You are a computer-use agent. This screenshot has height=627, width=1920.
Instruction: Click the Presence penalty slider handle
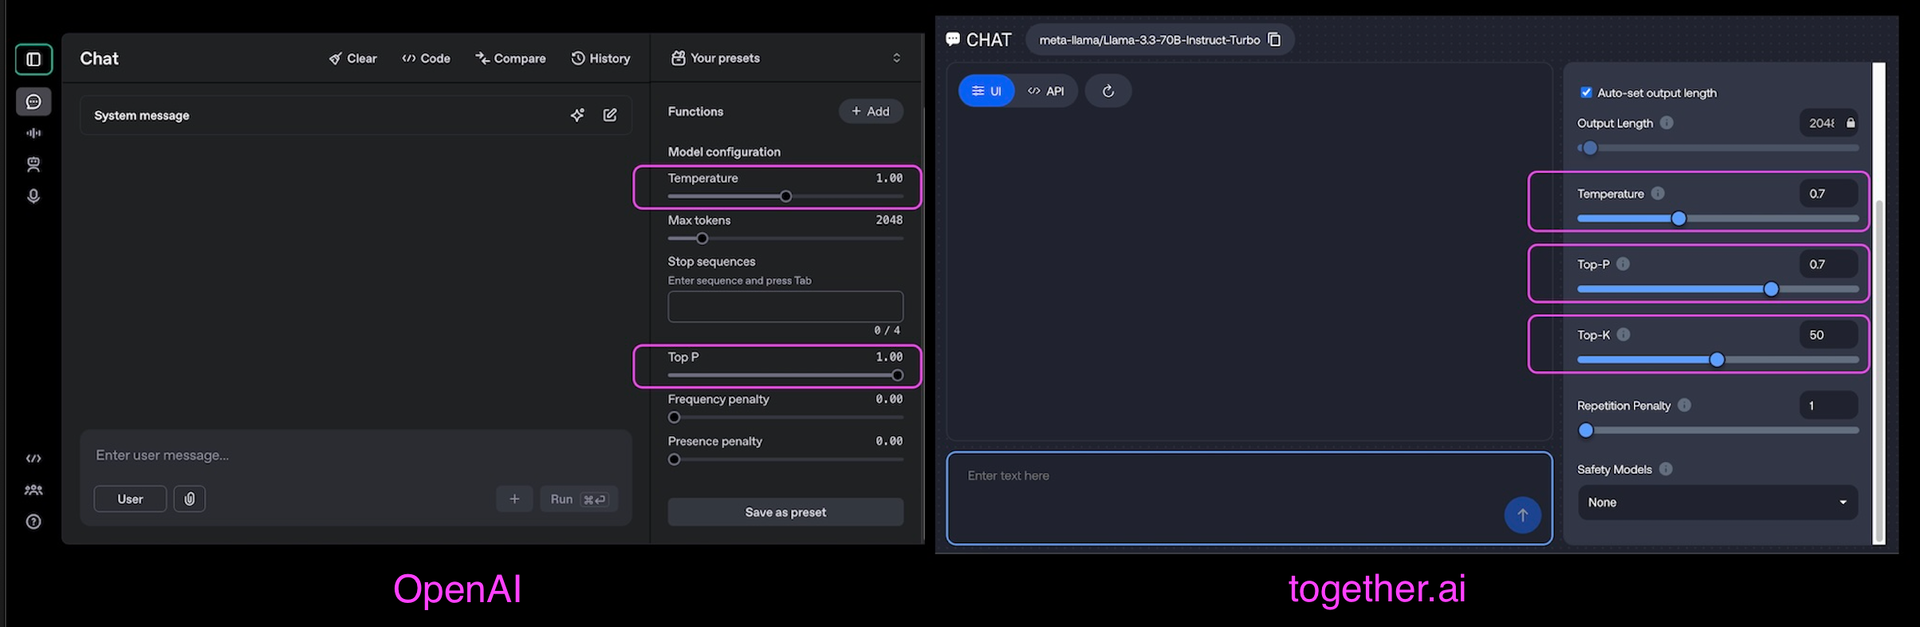674,460
